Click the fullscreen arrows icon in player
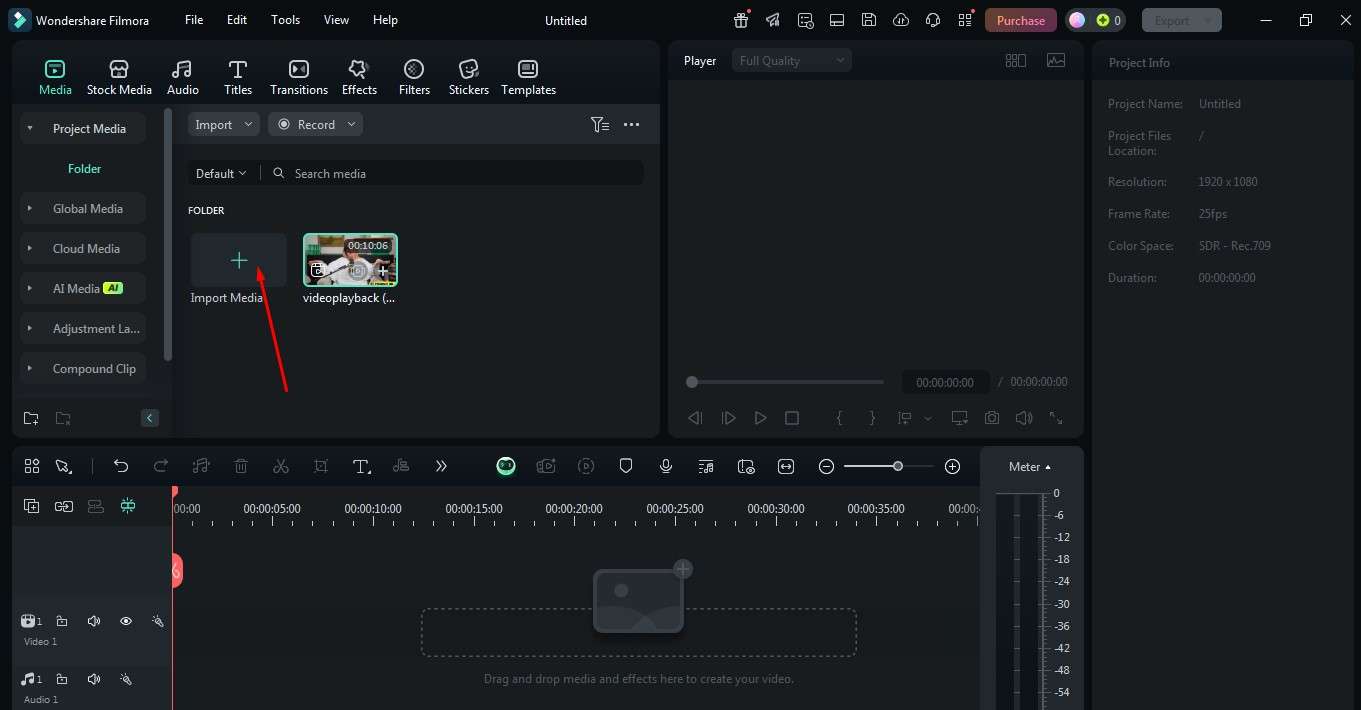1361x710 pixels. (1056, 418)
